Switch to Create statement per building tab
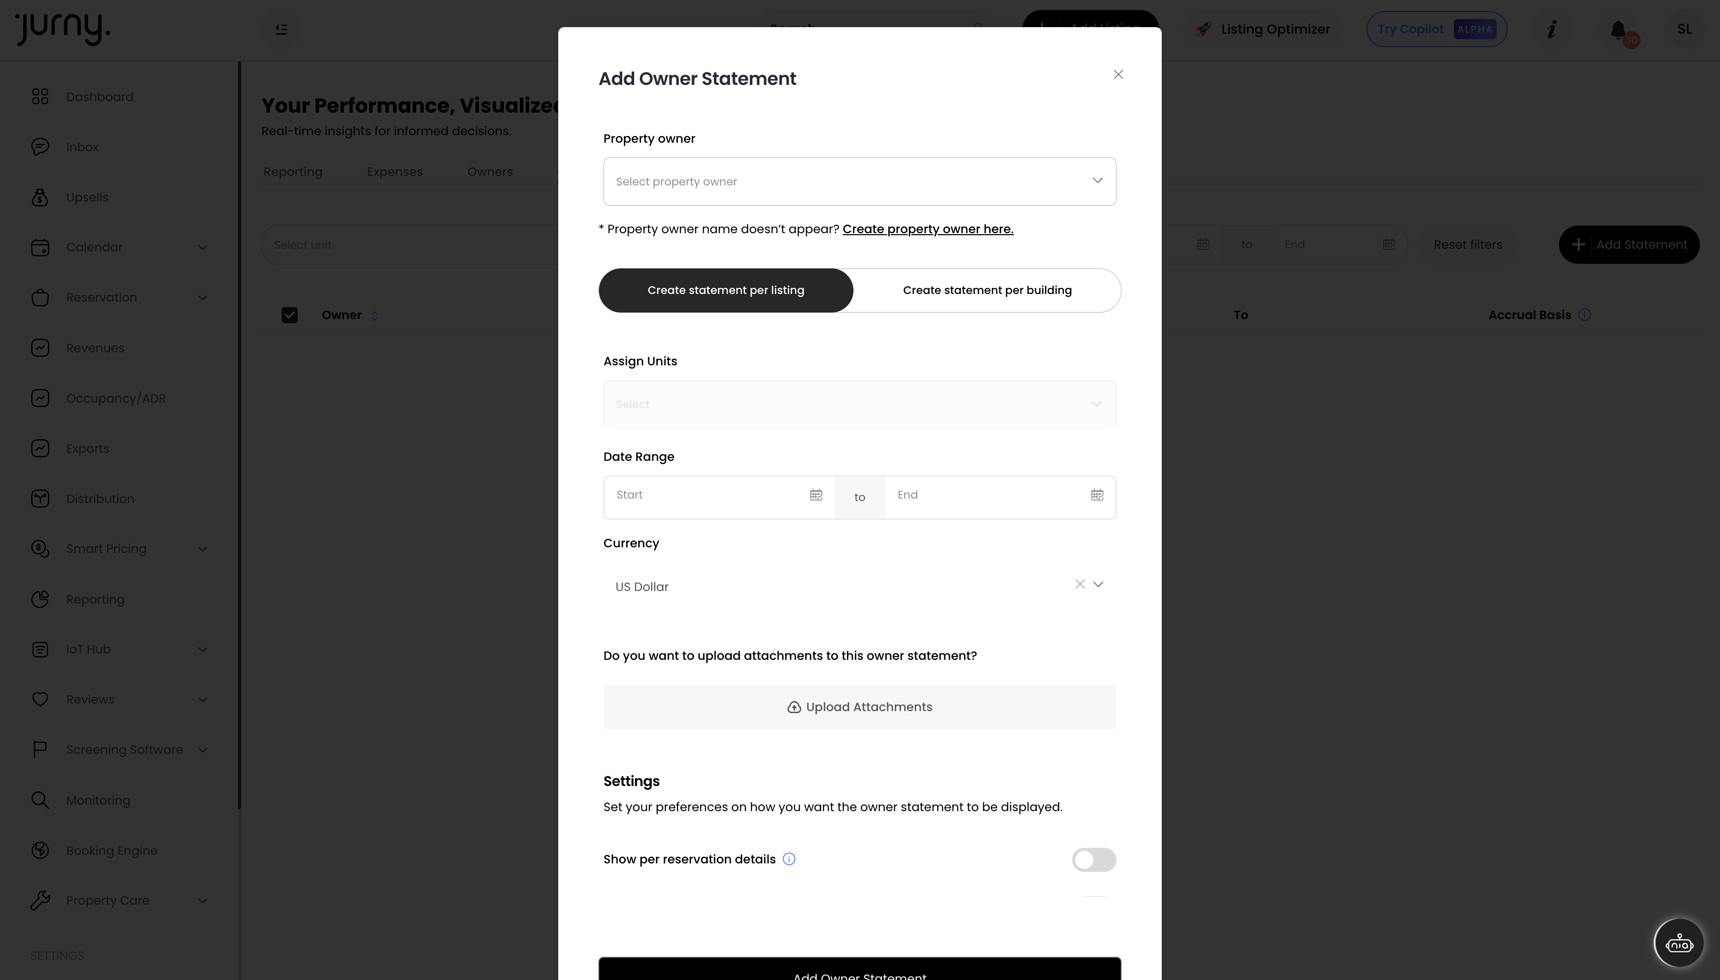 (987, 290)
